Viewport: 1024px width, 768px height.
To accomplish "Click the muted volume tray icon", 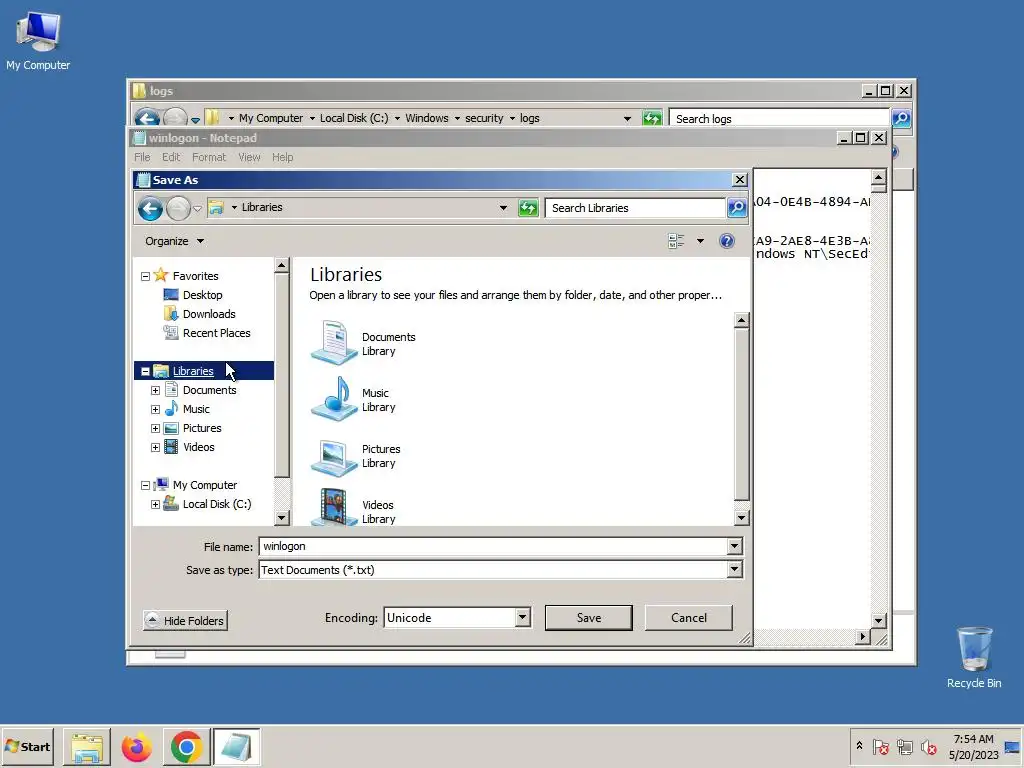I will pyautogui.click(x=928, y=746).
